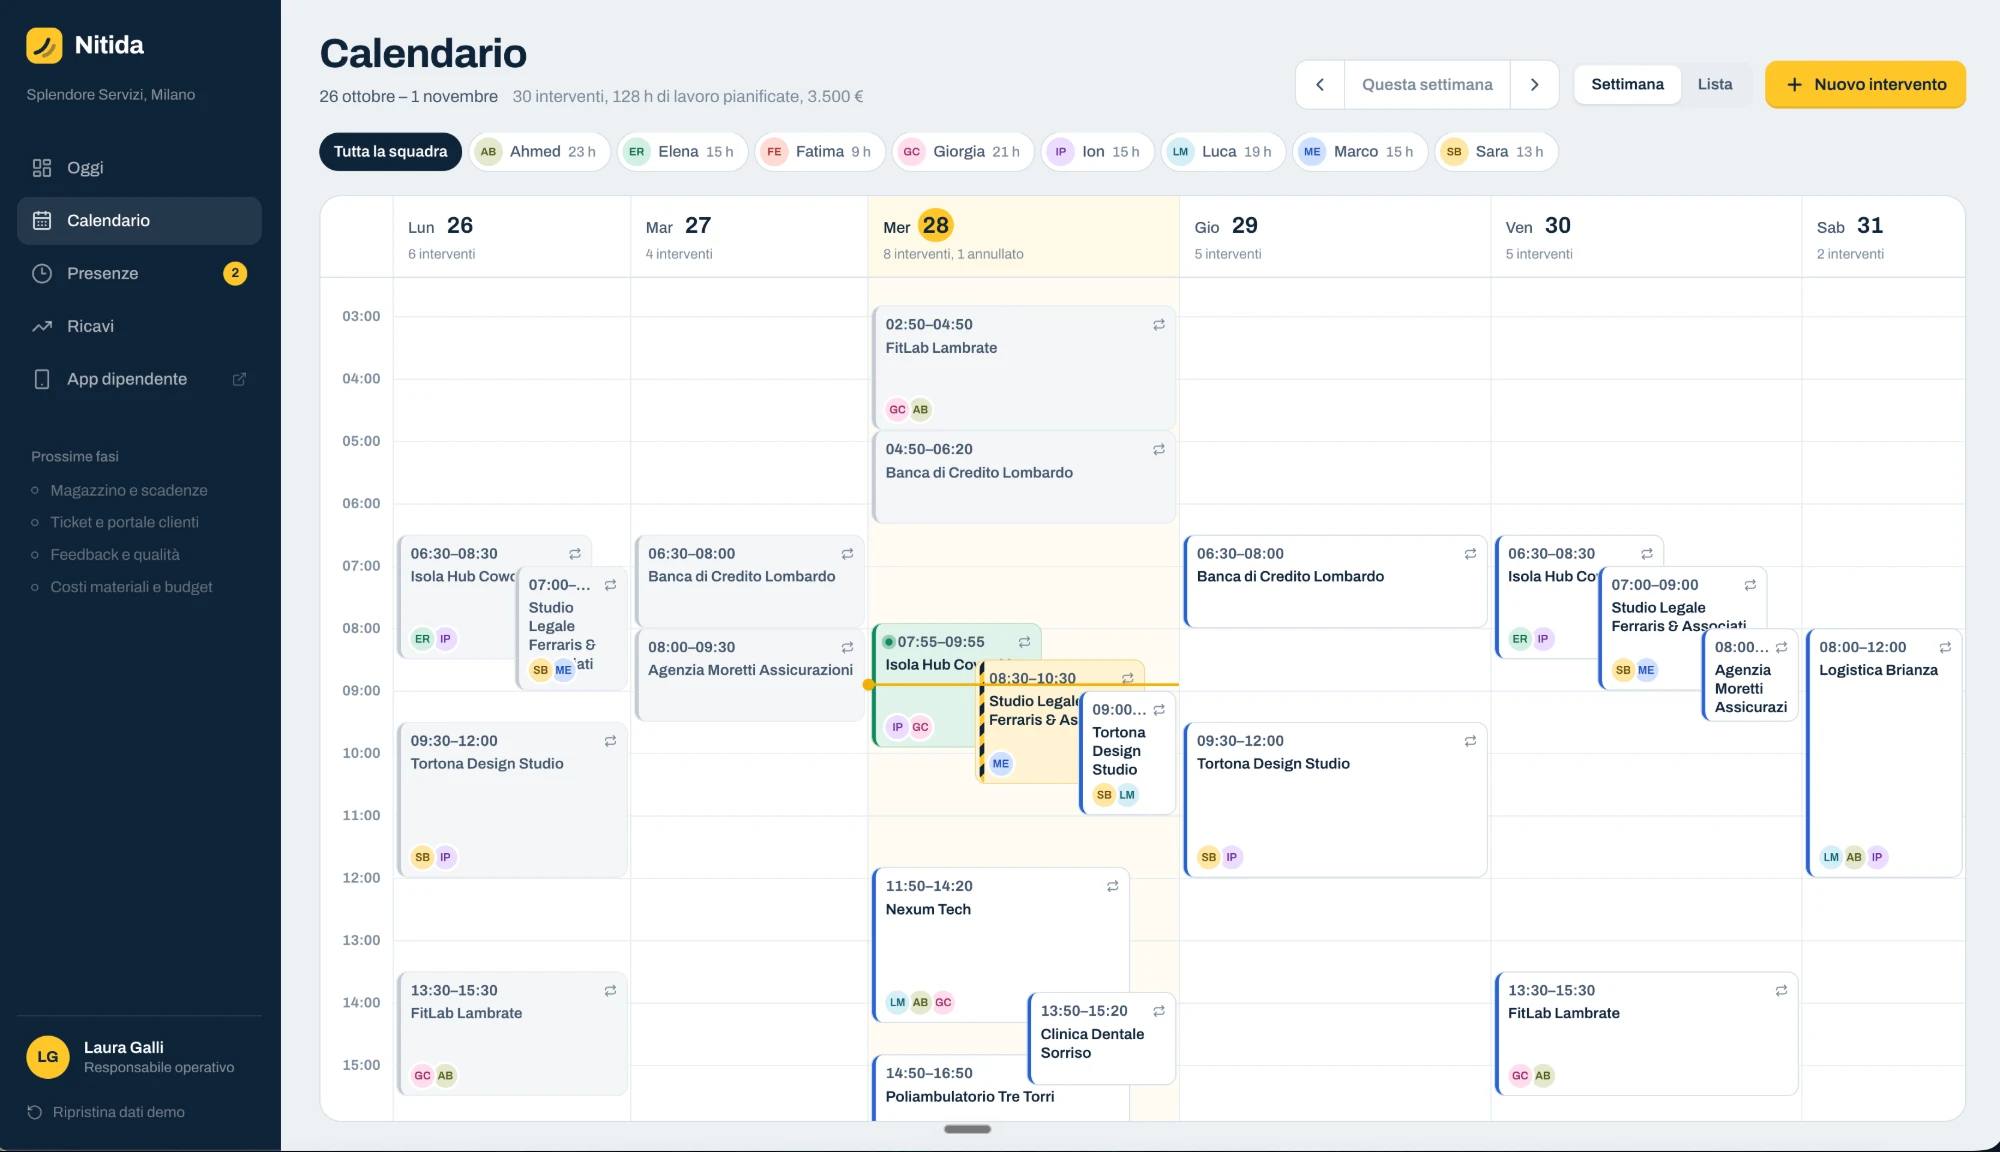The width and height of the screenshot is (2000, 1152).
Task: Click the Mer 28 day header
Action: click(1023, 237)
